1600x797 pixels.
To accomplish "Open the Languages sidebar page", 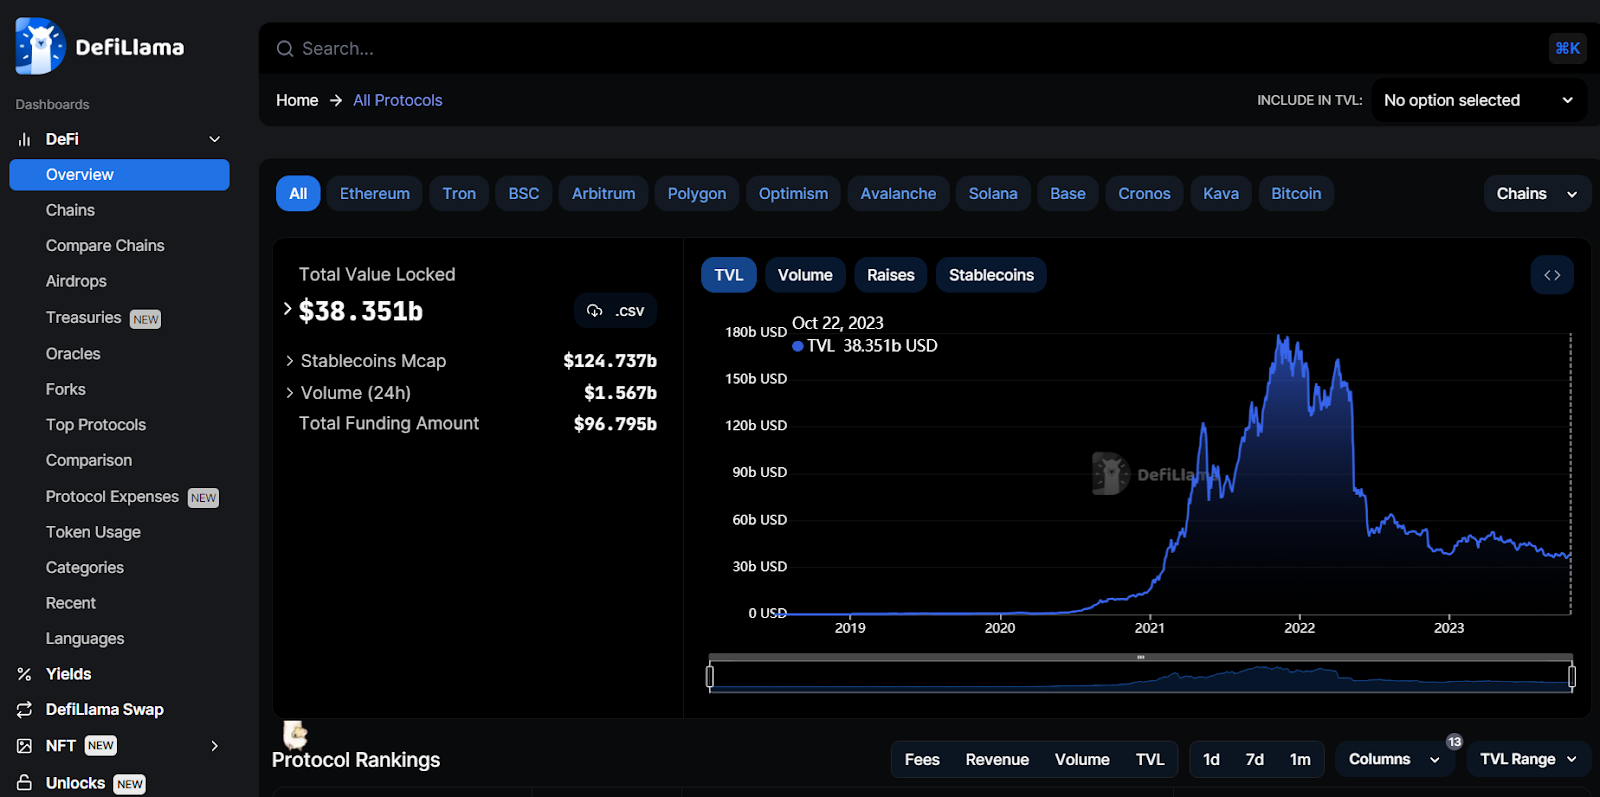I will [85, 639].
